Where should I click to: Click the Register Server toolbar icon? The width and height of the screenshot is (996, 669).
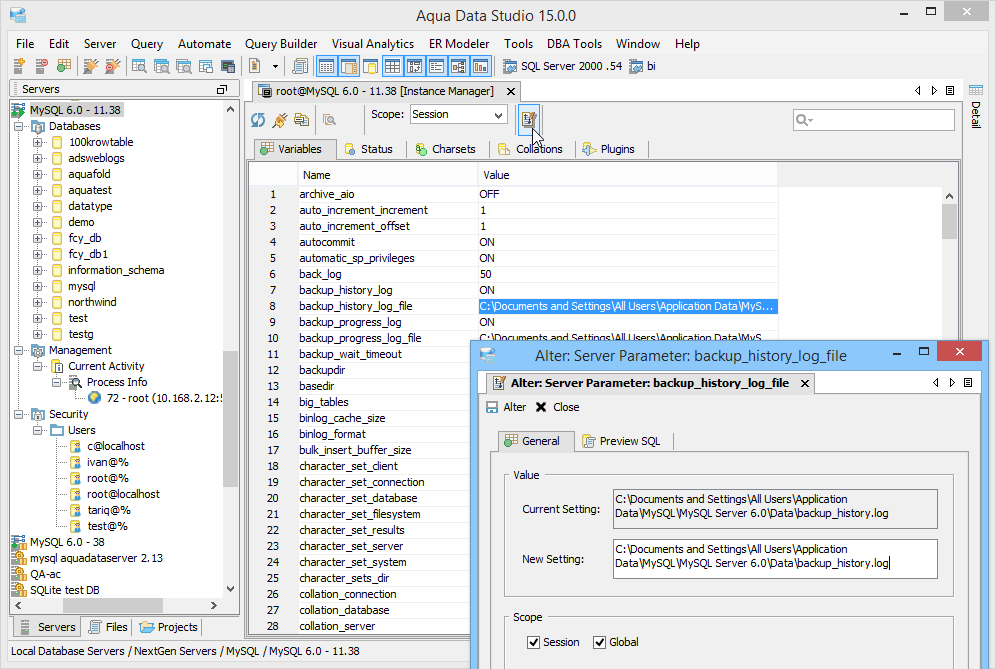point(20,65)
